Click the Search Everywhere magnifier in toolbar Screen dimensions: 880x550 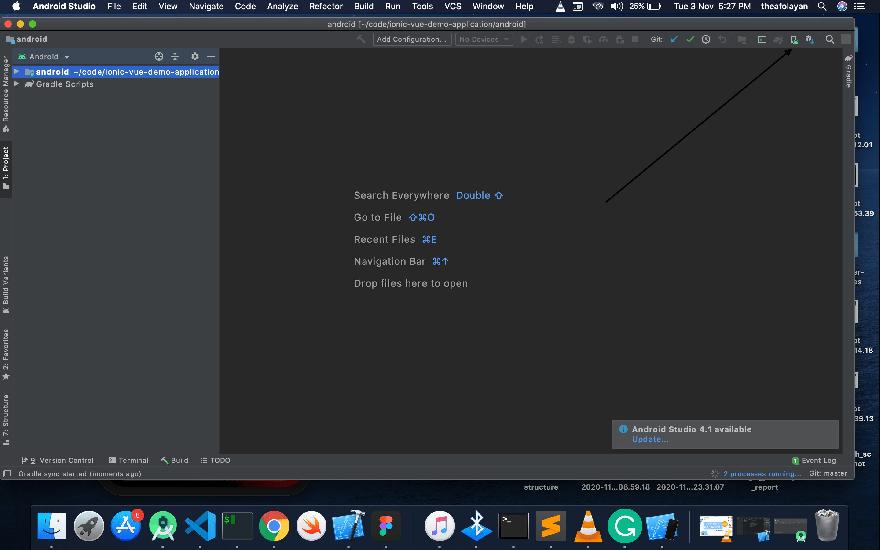click(x=829, y=39)
